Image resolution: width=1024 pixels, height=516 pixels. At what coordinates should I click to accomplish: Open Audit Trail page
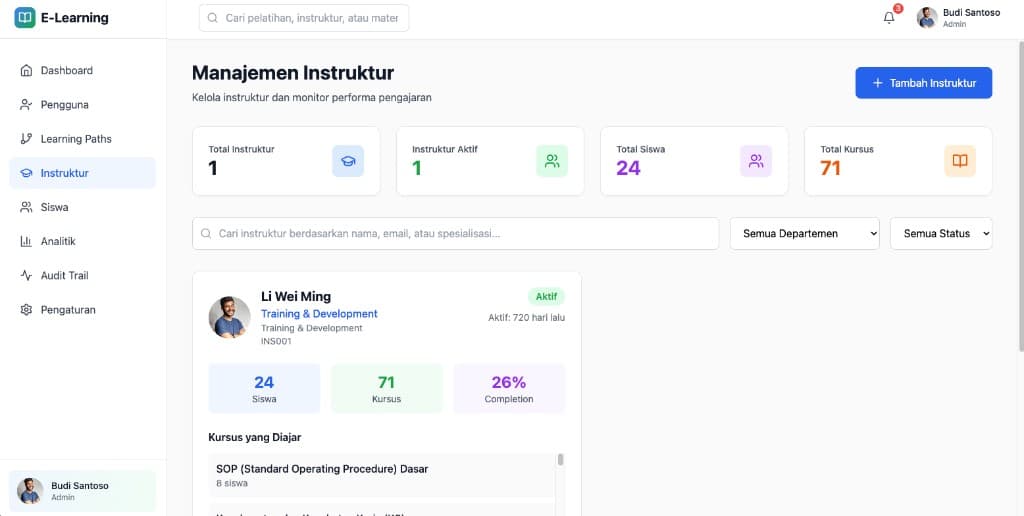(x=65, y=275)
